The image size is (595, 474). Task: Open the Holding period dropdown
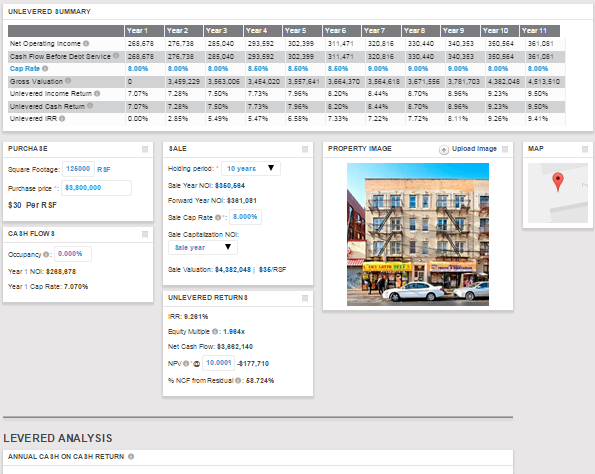coord(251,168)
